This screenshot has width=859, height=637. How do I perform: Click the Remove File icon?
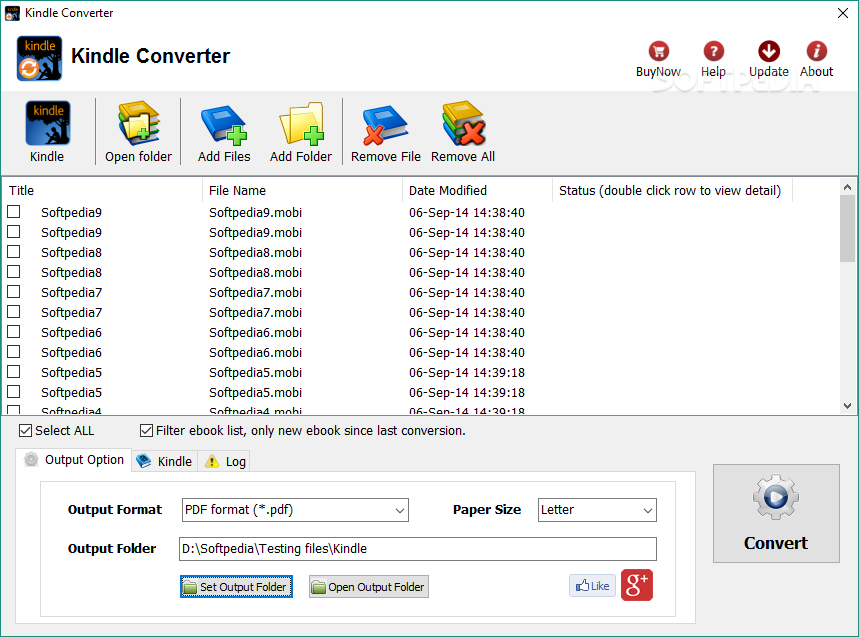385,124
